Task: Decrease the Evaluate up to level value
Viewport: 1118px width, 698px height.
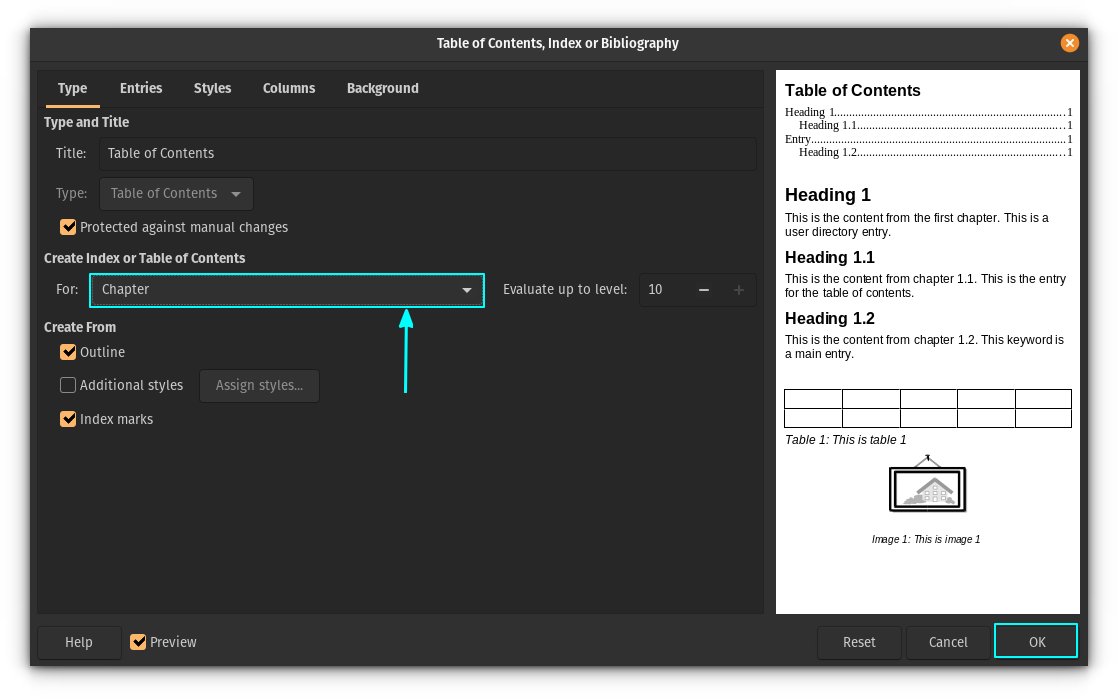Action: click(x=703, y=290)
